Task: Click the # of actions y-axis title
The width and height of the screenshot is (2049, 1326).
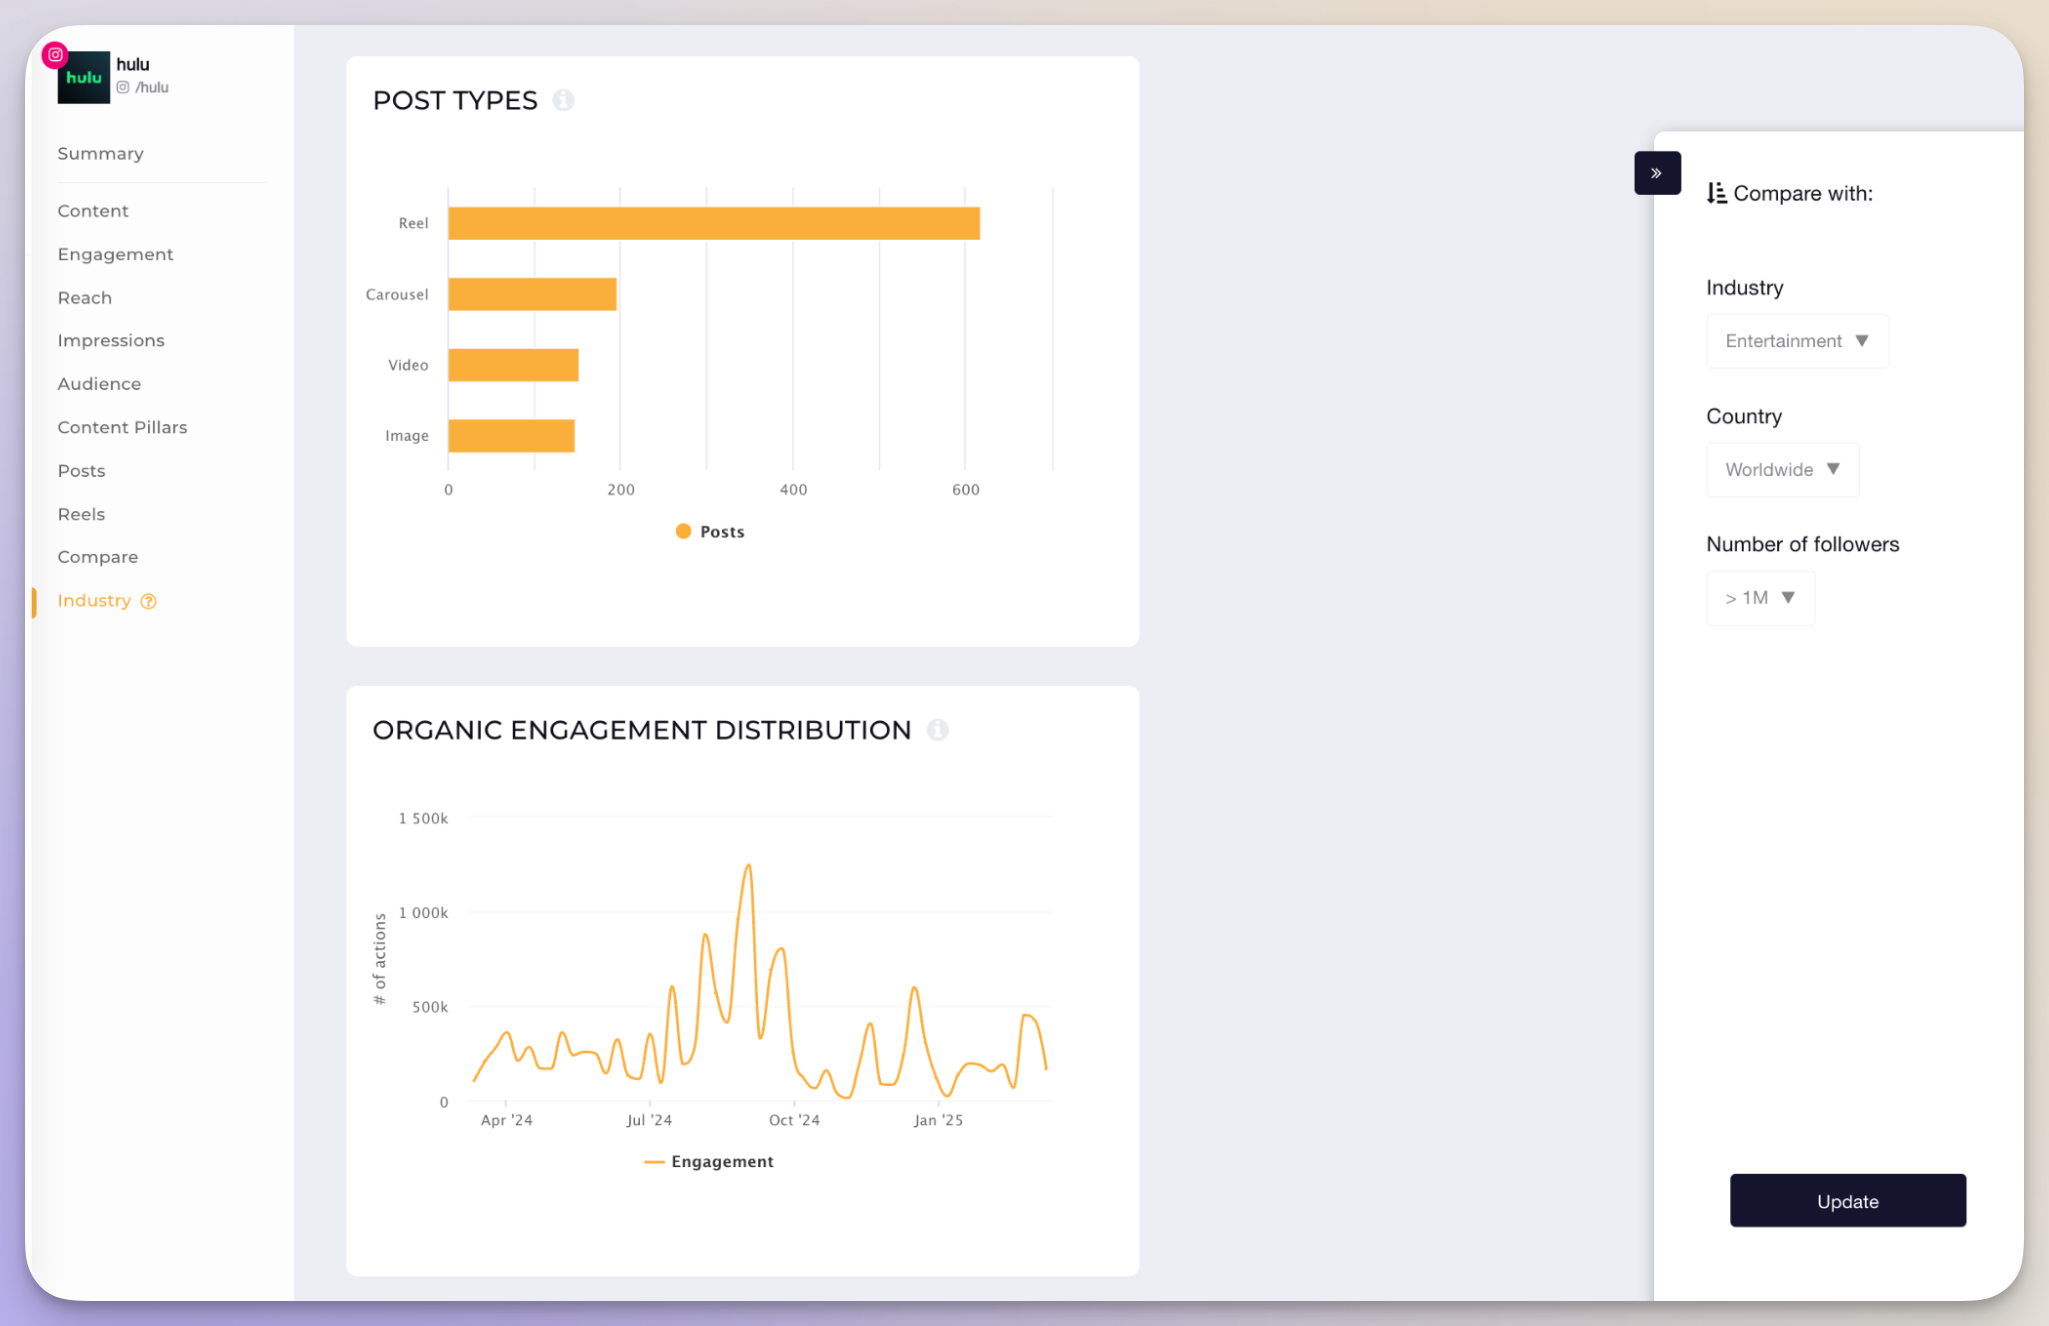Action: 380,959
